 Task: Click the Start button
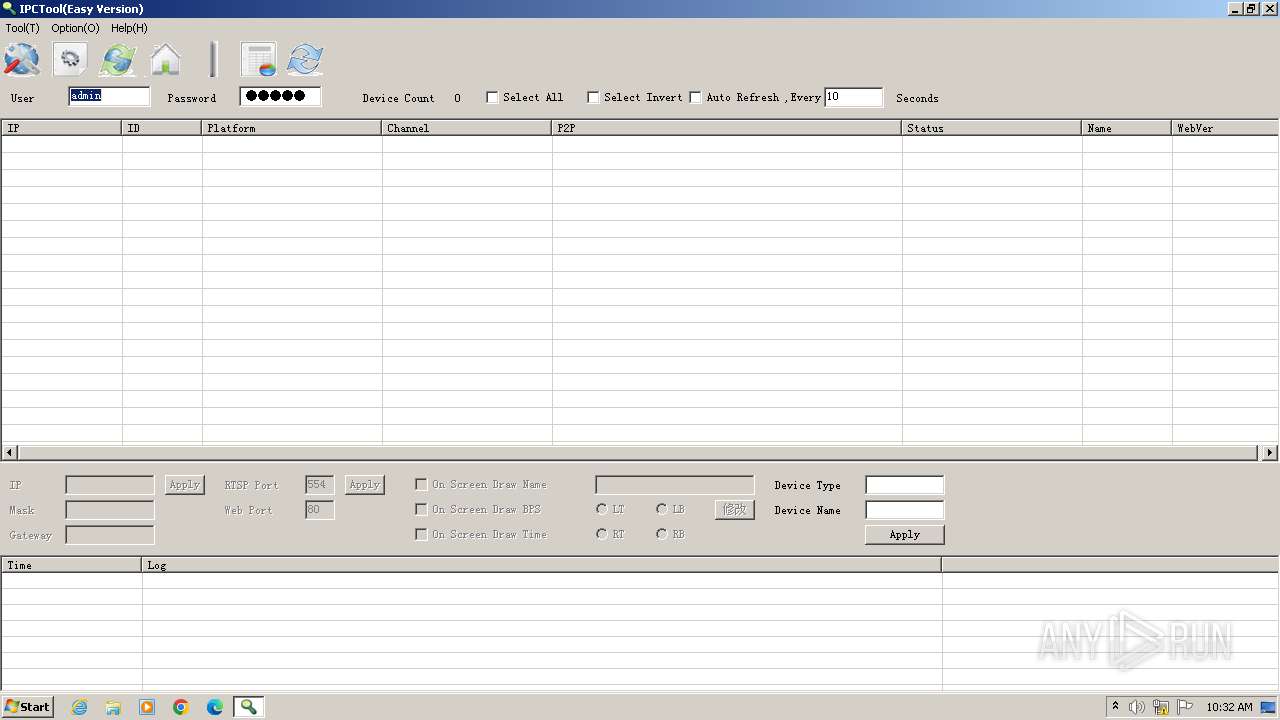pyautogui.click(x=28, y=707)
